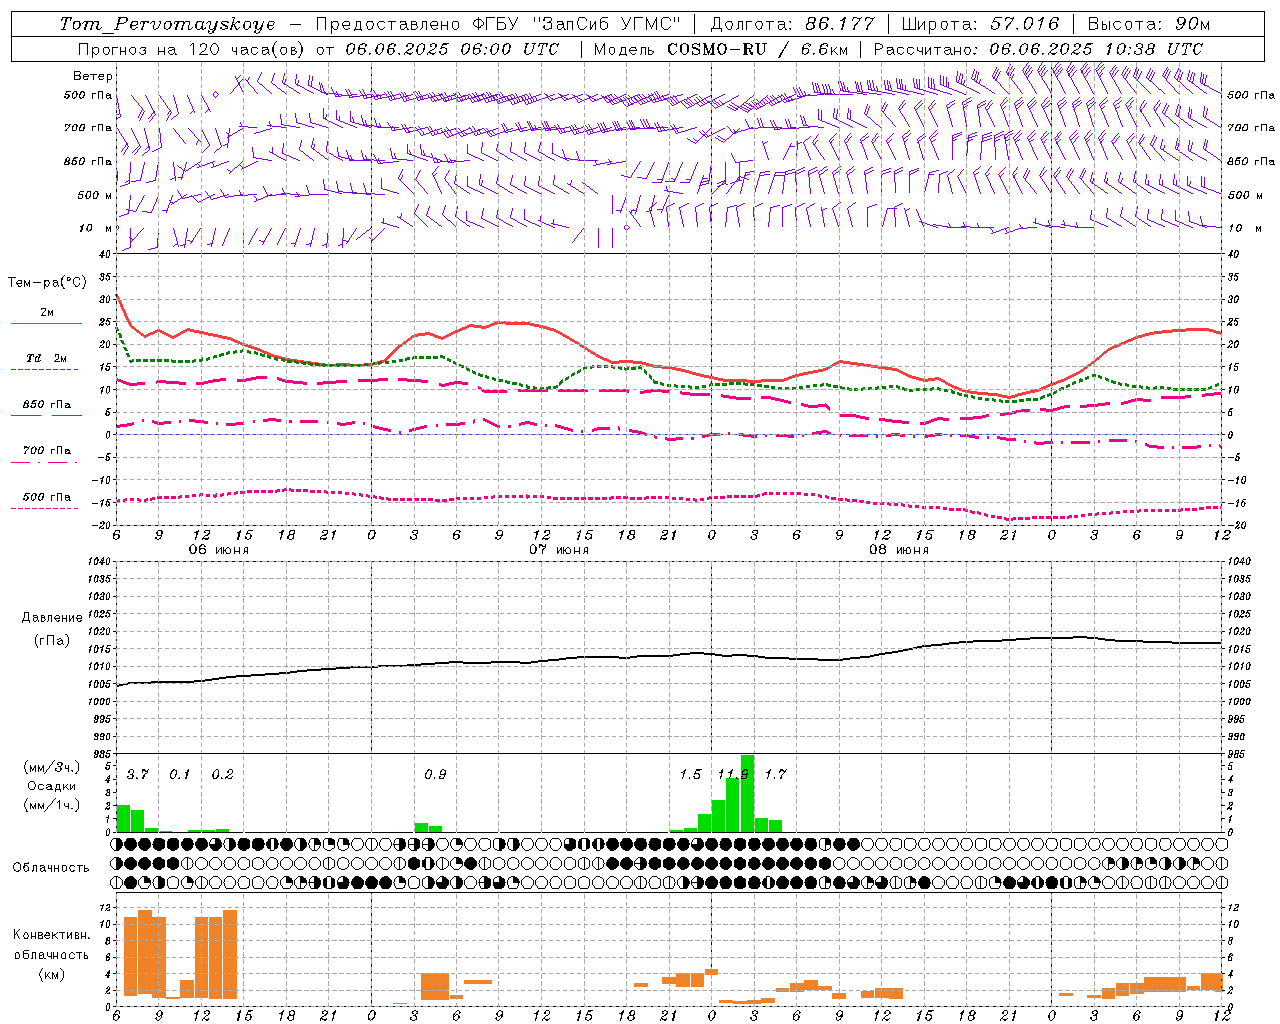The width and height of the screenshot is (1280, 1024).
Task: Click the 1.5 precipitation total
Action: tap(690, 774)
